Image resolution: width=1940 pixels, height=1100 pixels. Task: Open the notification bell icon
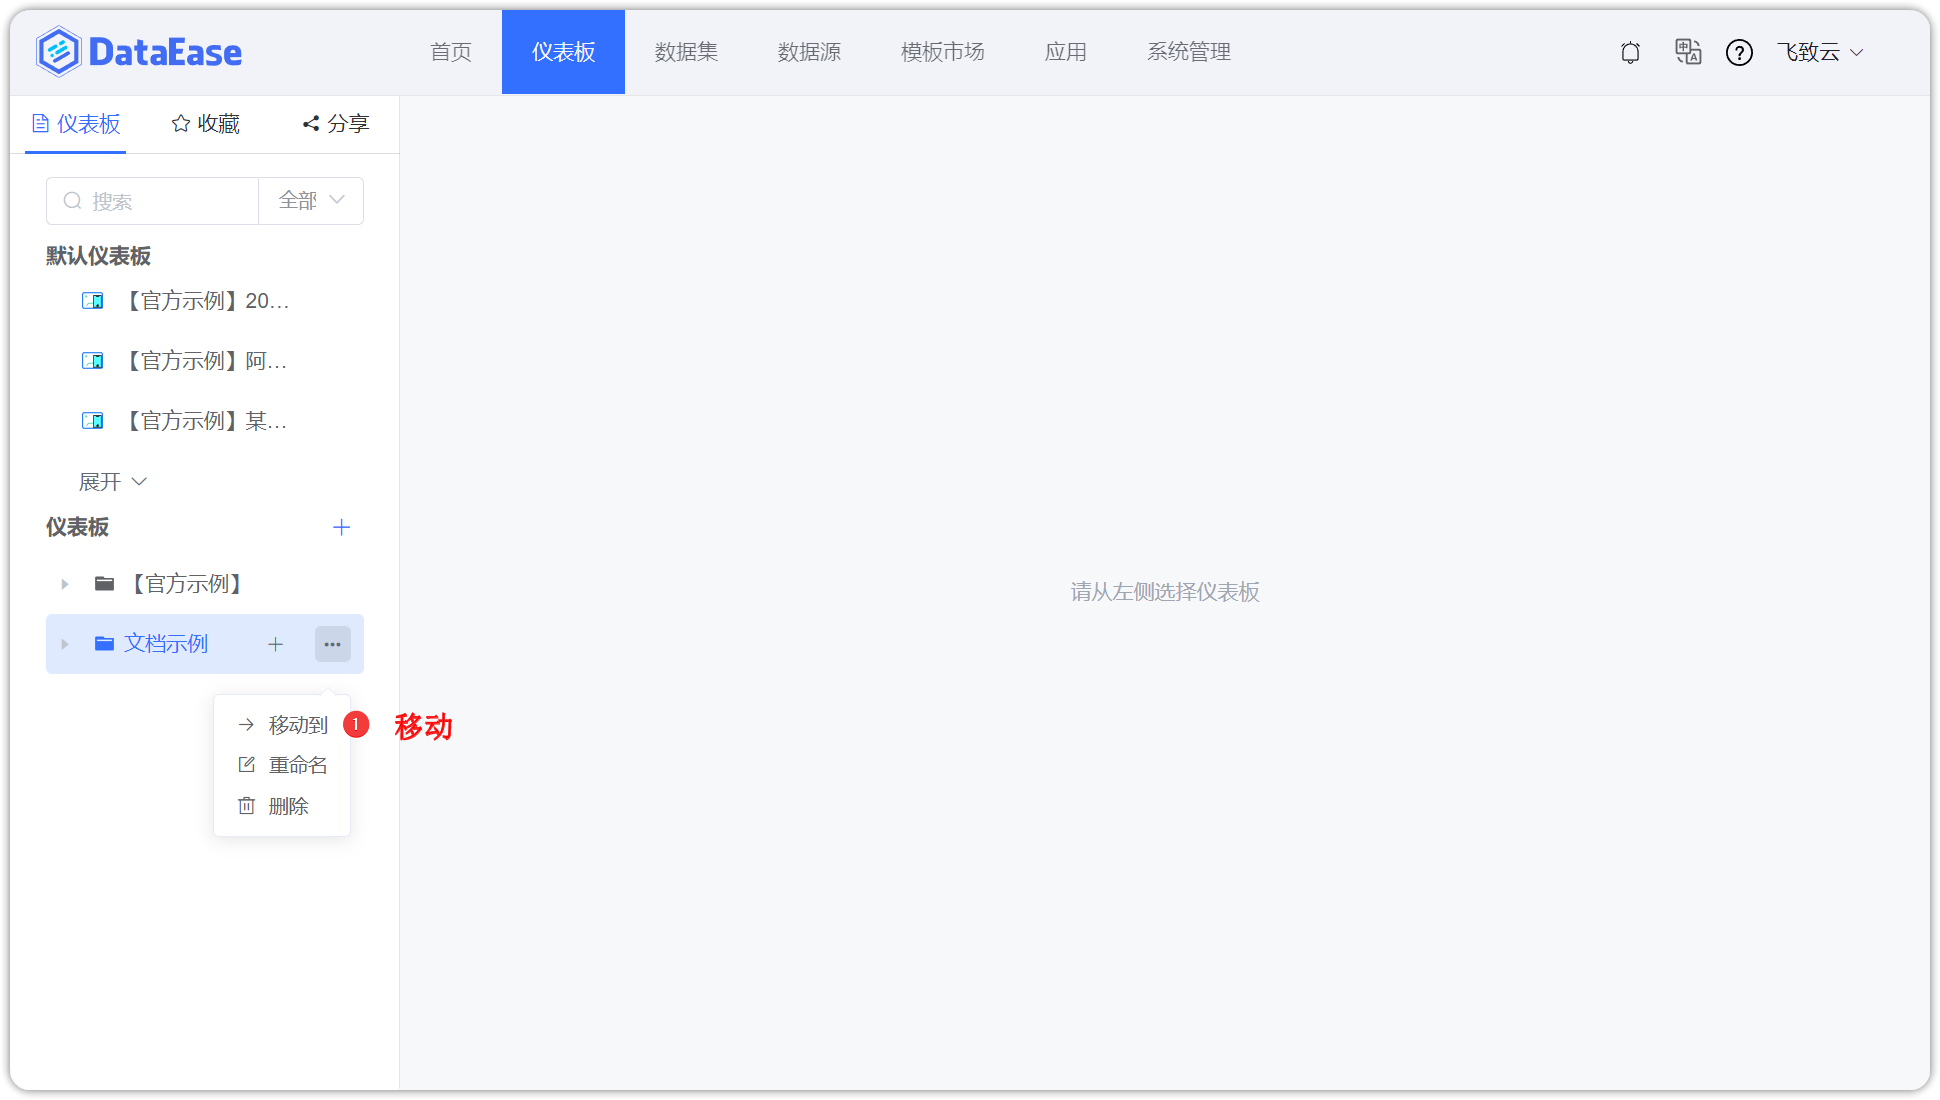[x=1630, y=52]
